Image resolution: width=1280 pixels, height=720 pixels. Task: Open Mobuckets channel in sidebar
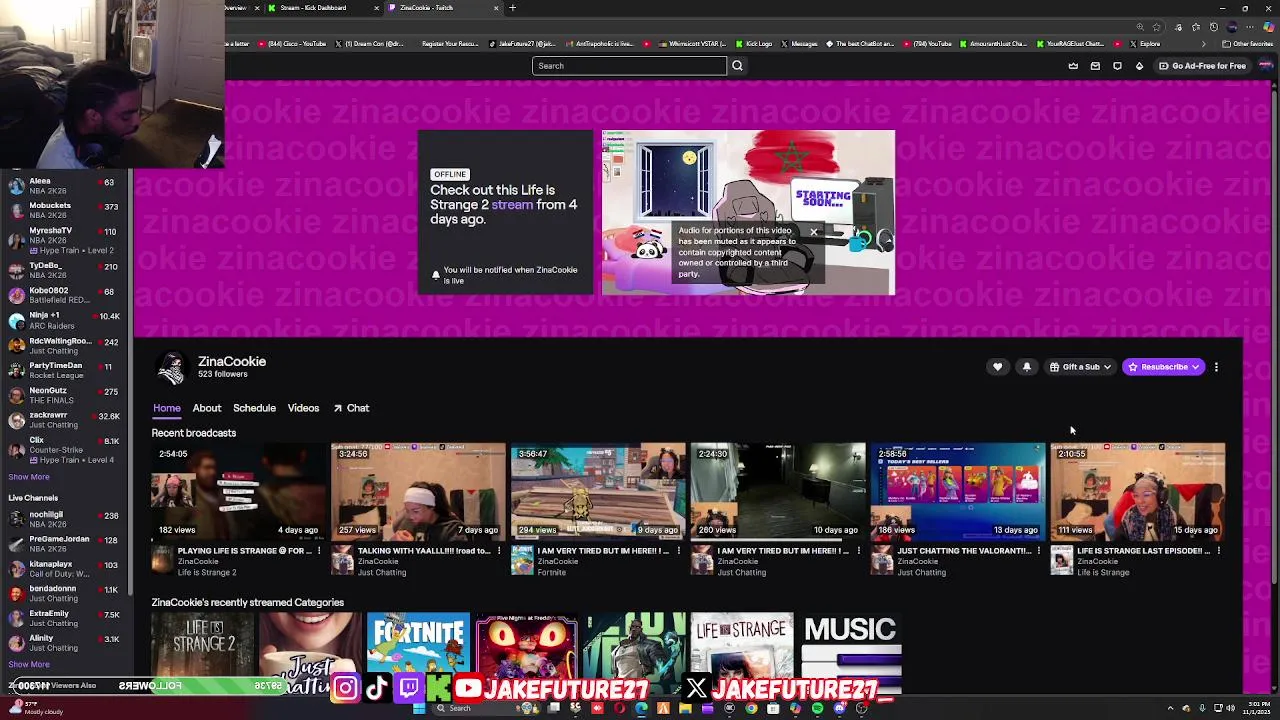(66, 210)
